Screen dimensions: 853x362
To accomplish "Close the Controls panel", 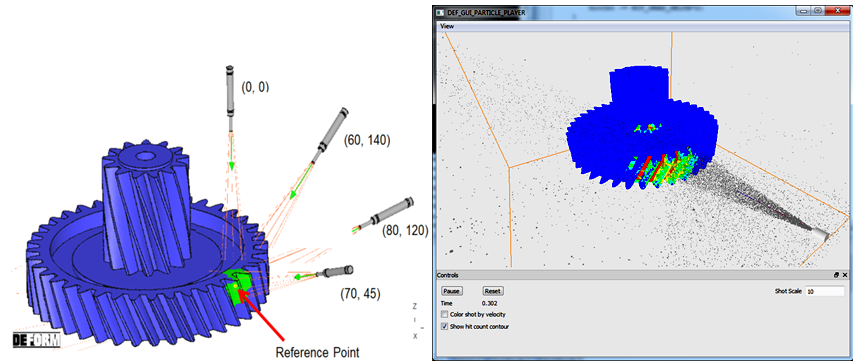I will pos(844,275).
